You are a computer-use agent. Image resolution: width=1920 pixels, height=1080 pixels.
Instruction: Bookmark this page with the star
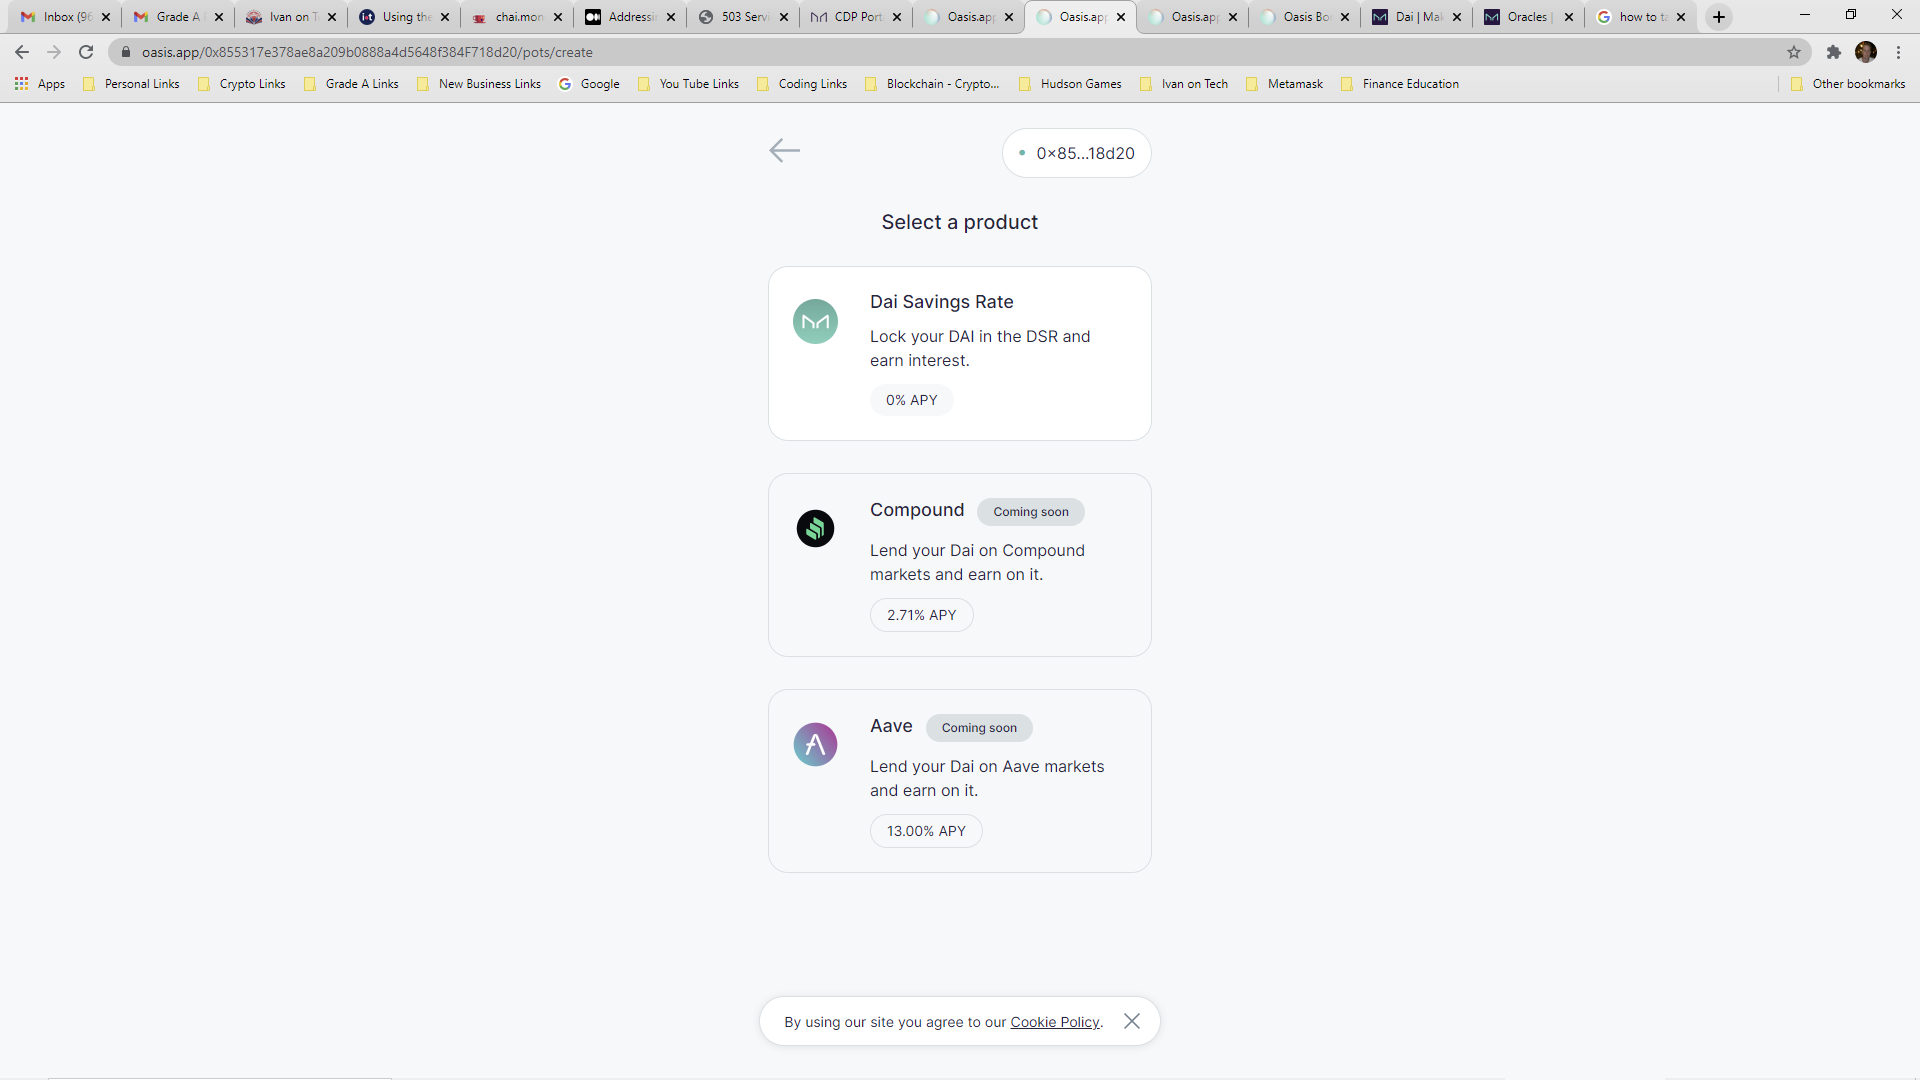tap(1794, 52)
